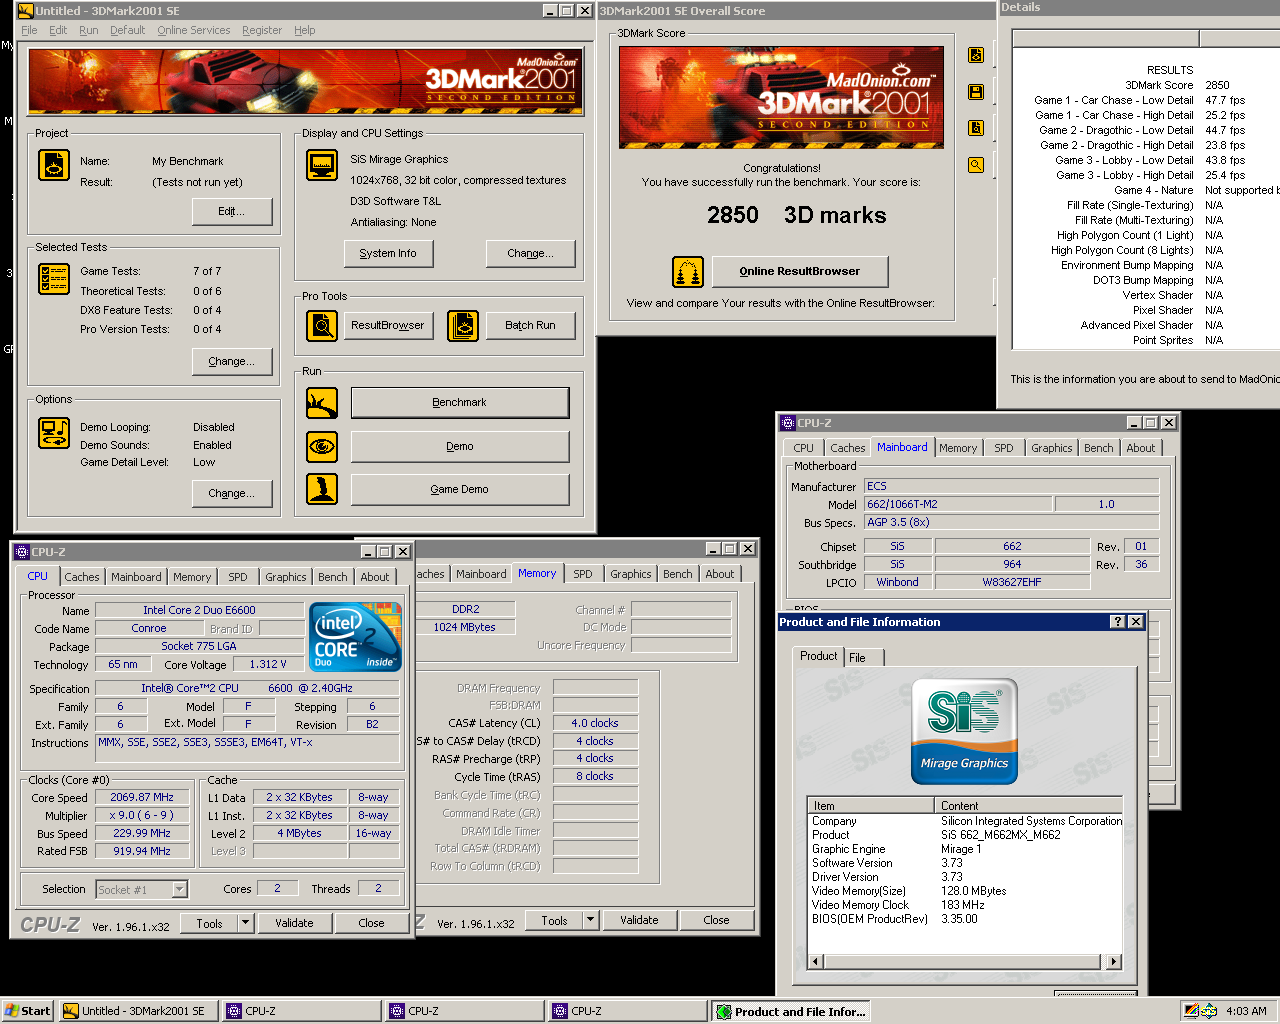Viewport: 1280px width, 1024px height.
Task: Click the icon beside the Batch Run button
Action: coord(463,325)
